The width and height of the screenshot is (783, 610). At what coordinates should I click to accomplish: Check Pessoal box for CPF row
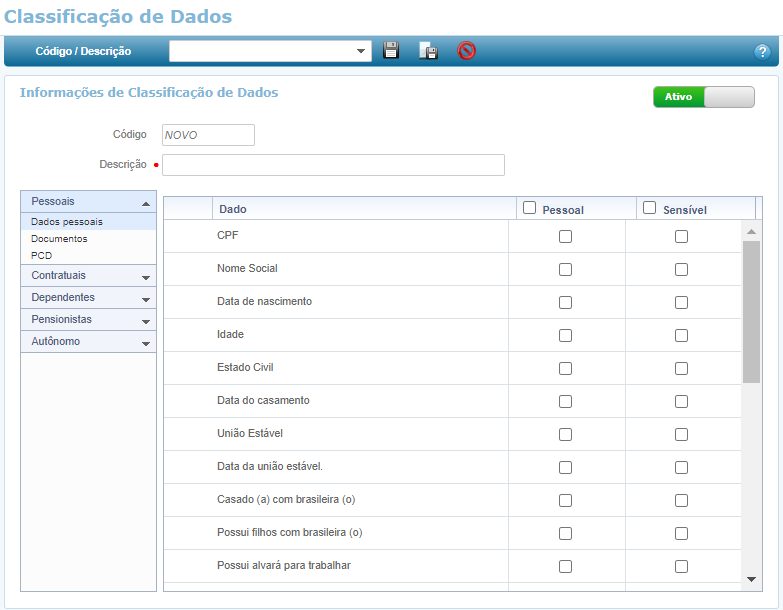(x=565, y=237)
